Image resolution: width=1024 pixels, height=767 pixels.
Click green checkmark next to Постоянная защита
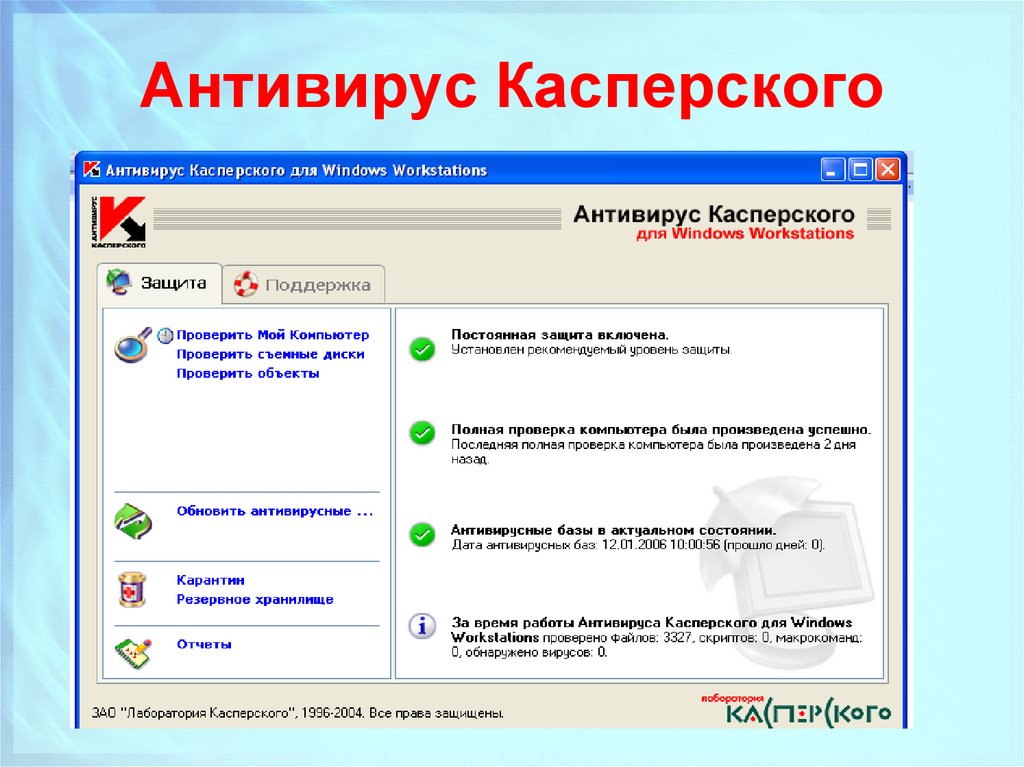[x=422, y=350]
